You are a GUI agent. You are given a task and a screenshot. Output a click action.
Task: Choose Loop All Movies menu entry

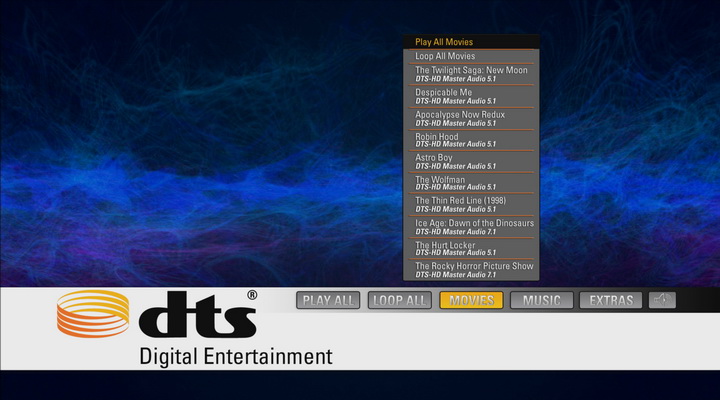pos(471,56)
